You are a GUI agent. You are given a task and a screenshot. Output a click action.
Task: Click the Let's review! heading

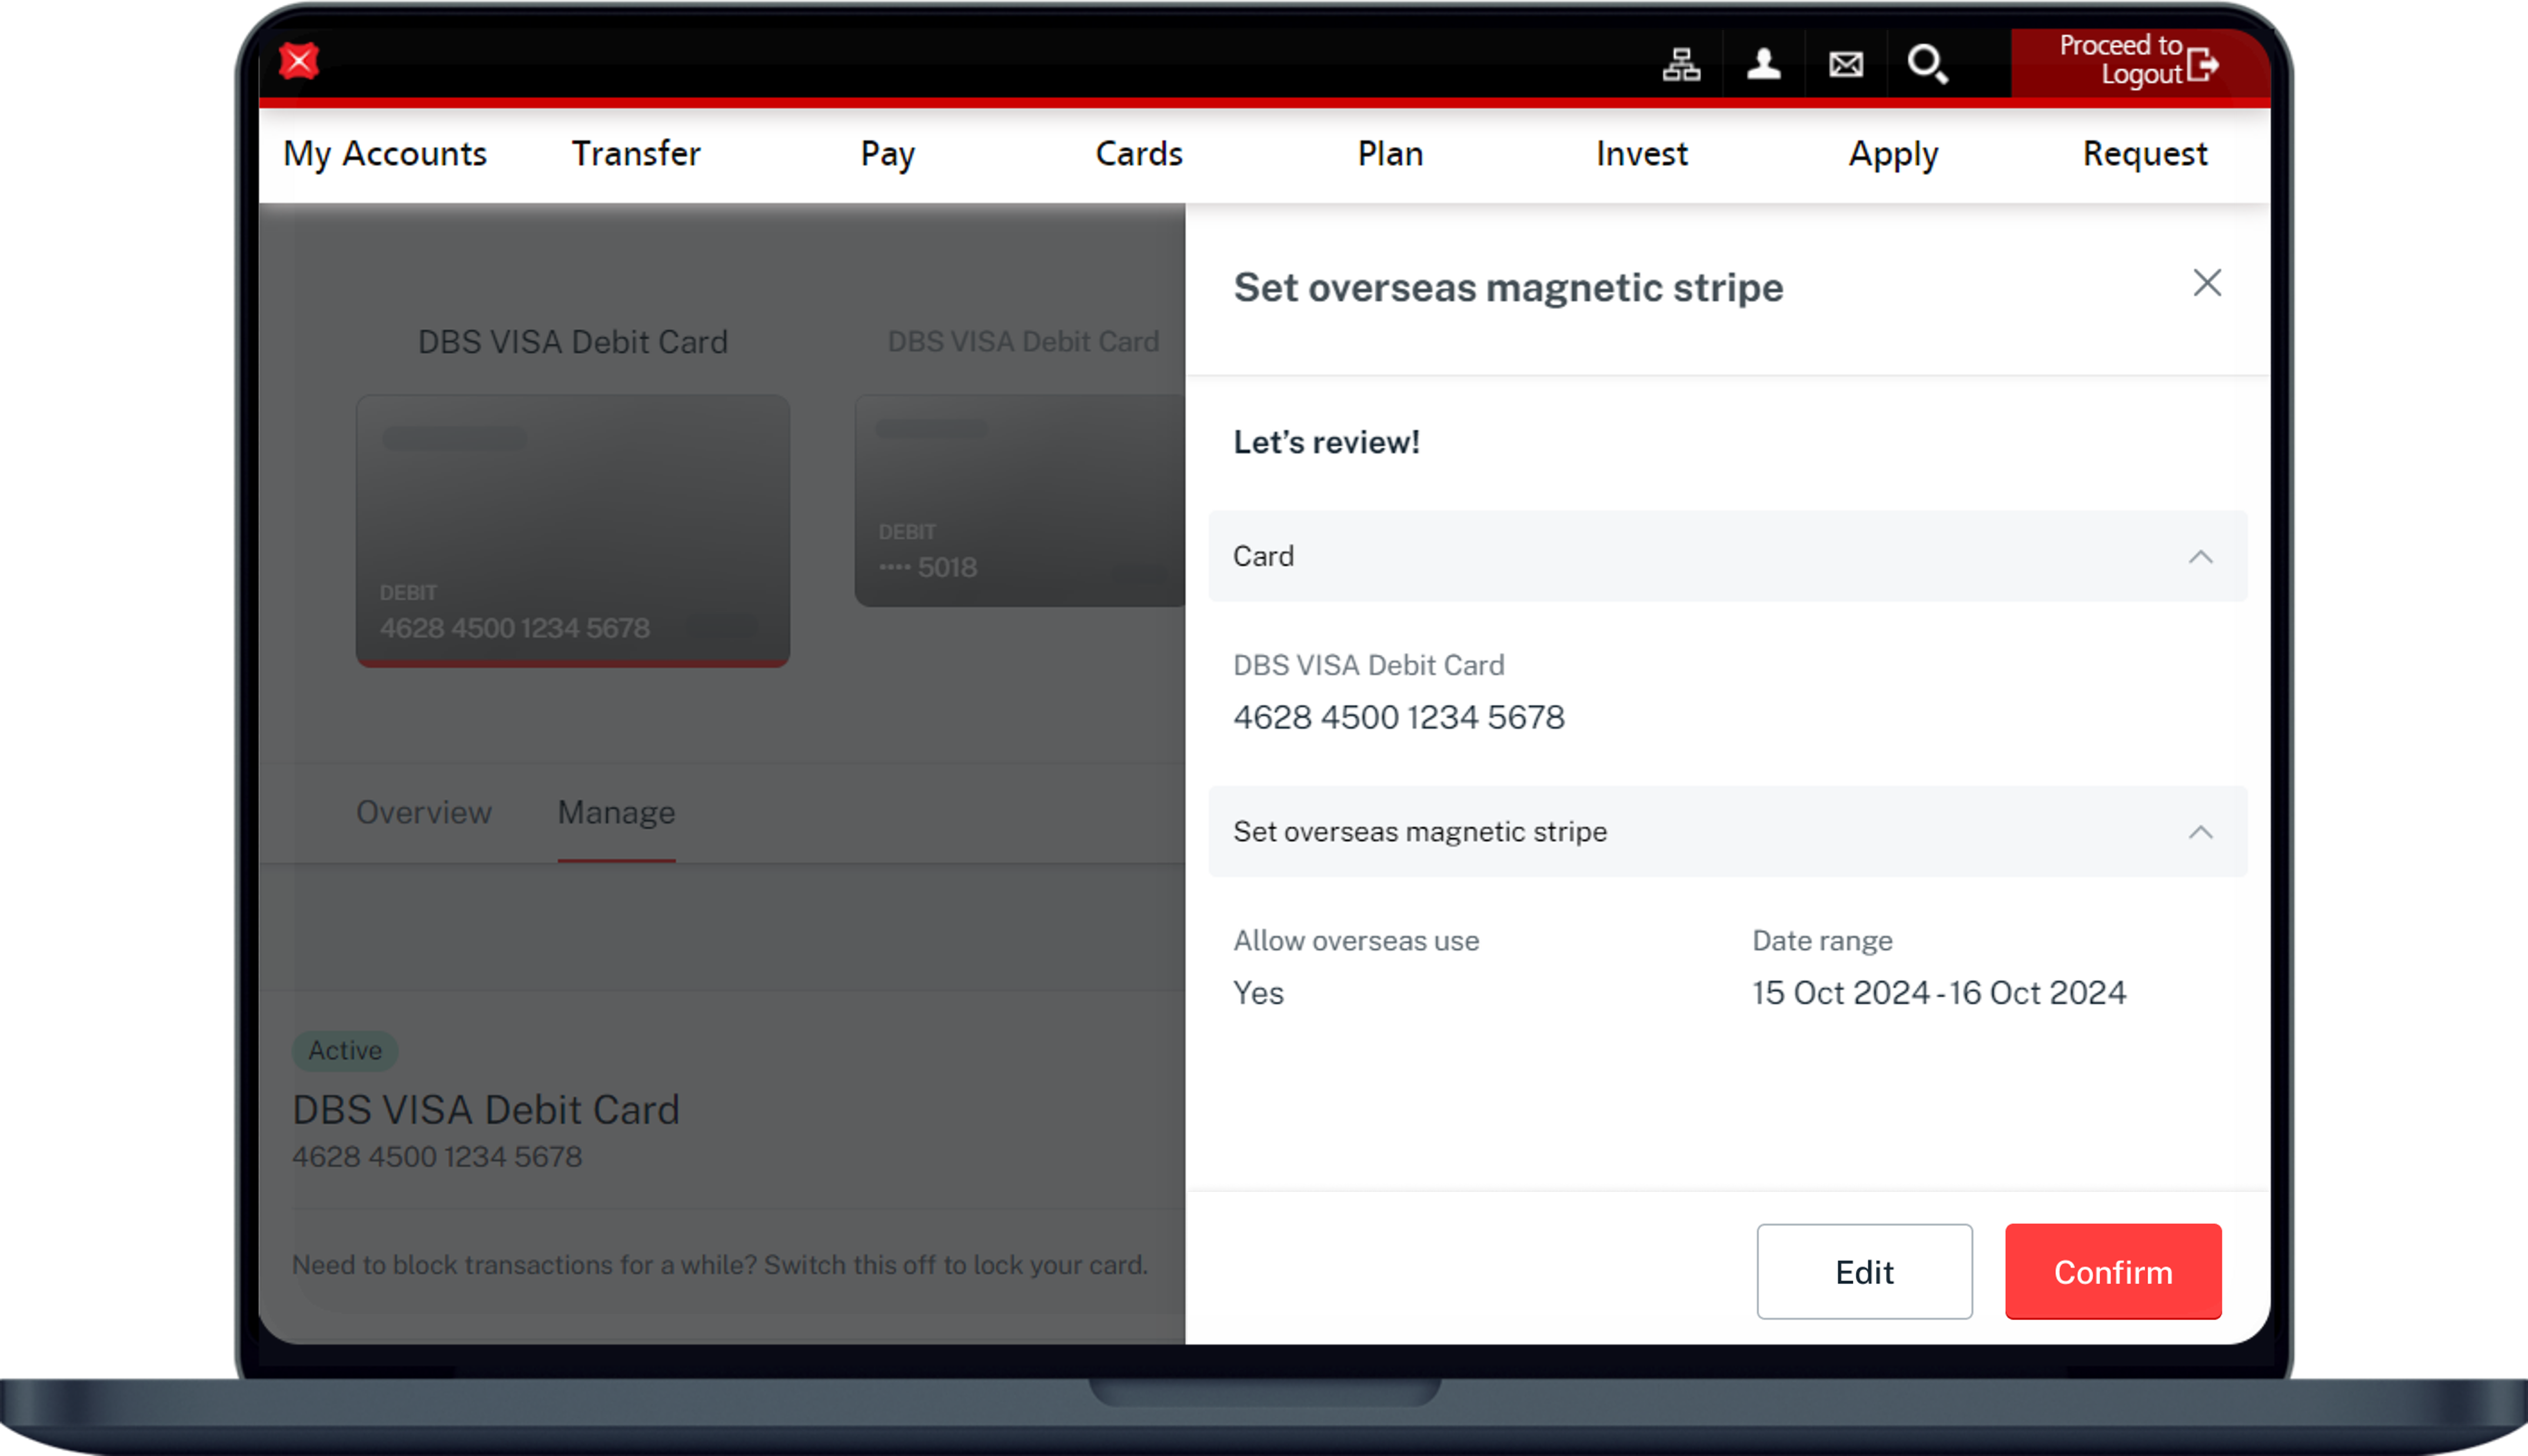tap(1326, 442)
